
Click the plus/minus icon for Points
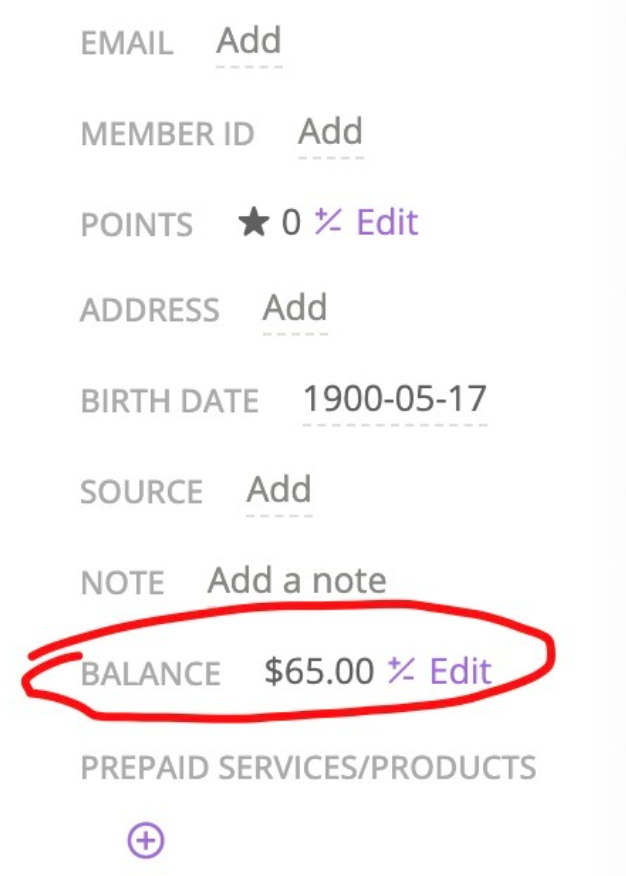click(x=327, y=222)
